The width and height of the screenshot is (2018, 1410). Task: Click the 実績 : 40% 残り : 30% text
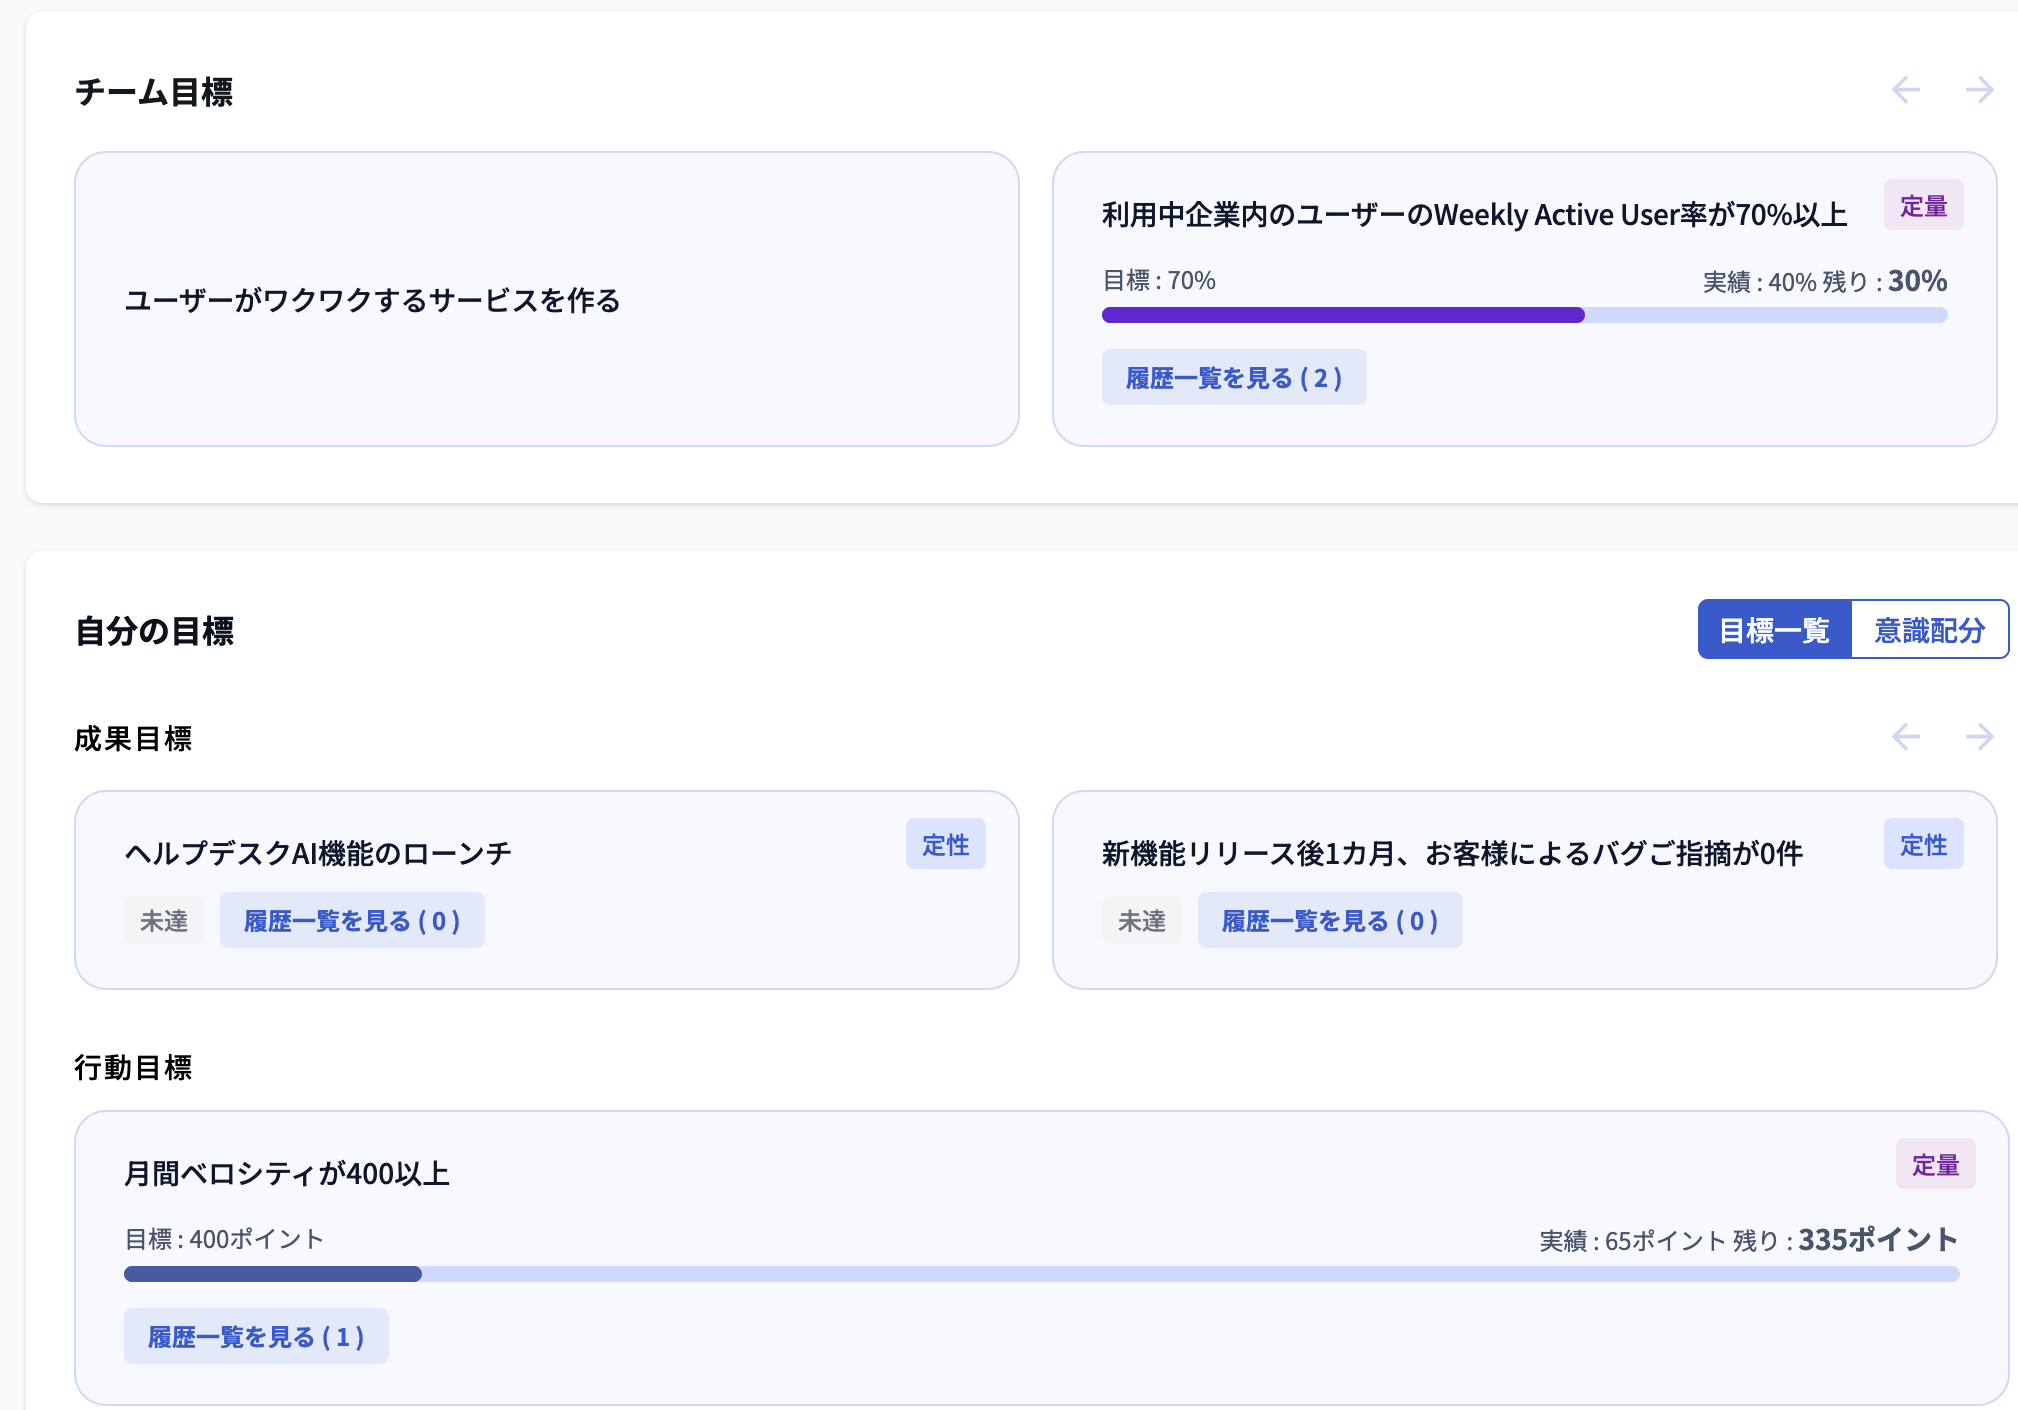tap(1825, 281)
